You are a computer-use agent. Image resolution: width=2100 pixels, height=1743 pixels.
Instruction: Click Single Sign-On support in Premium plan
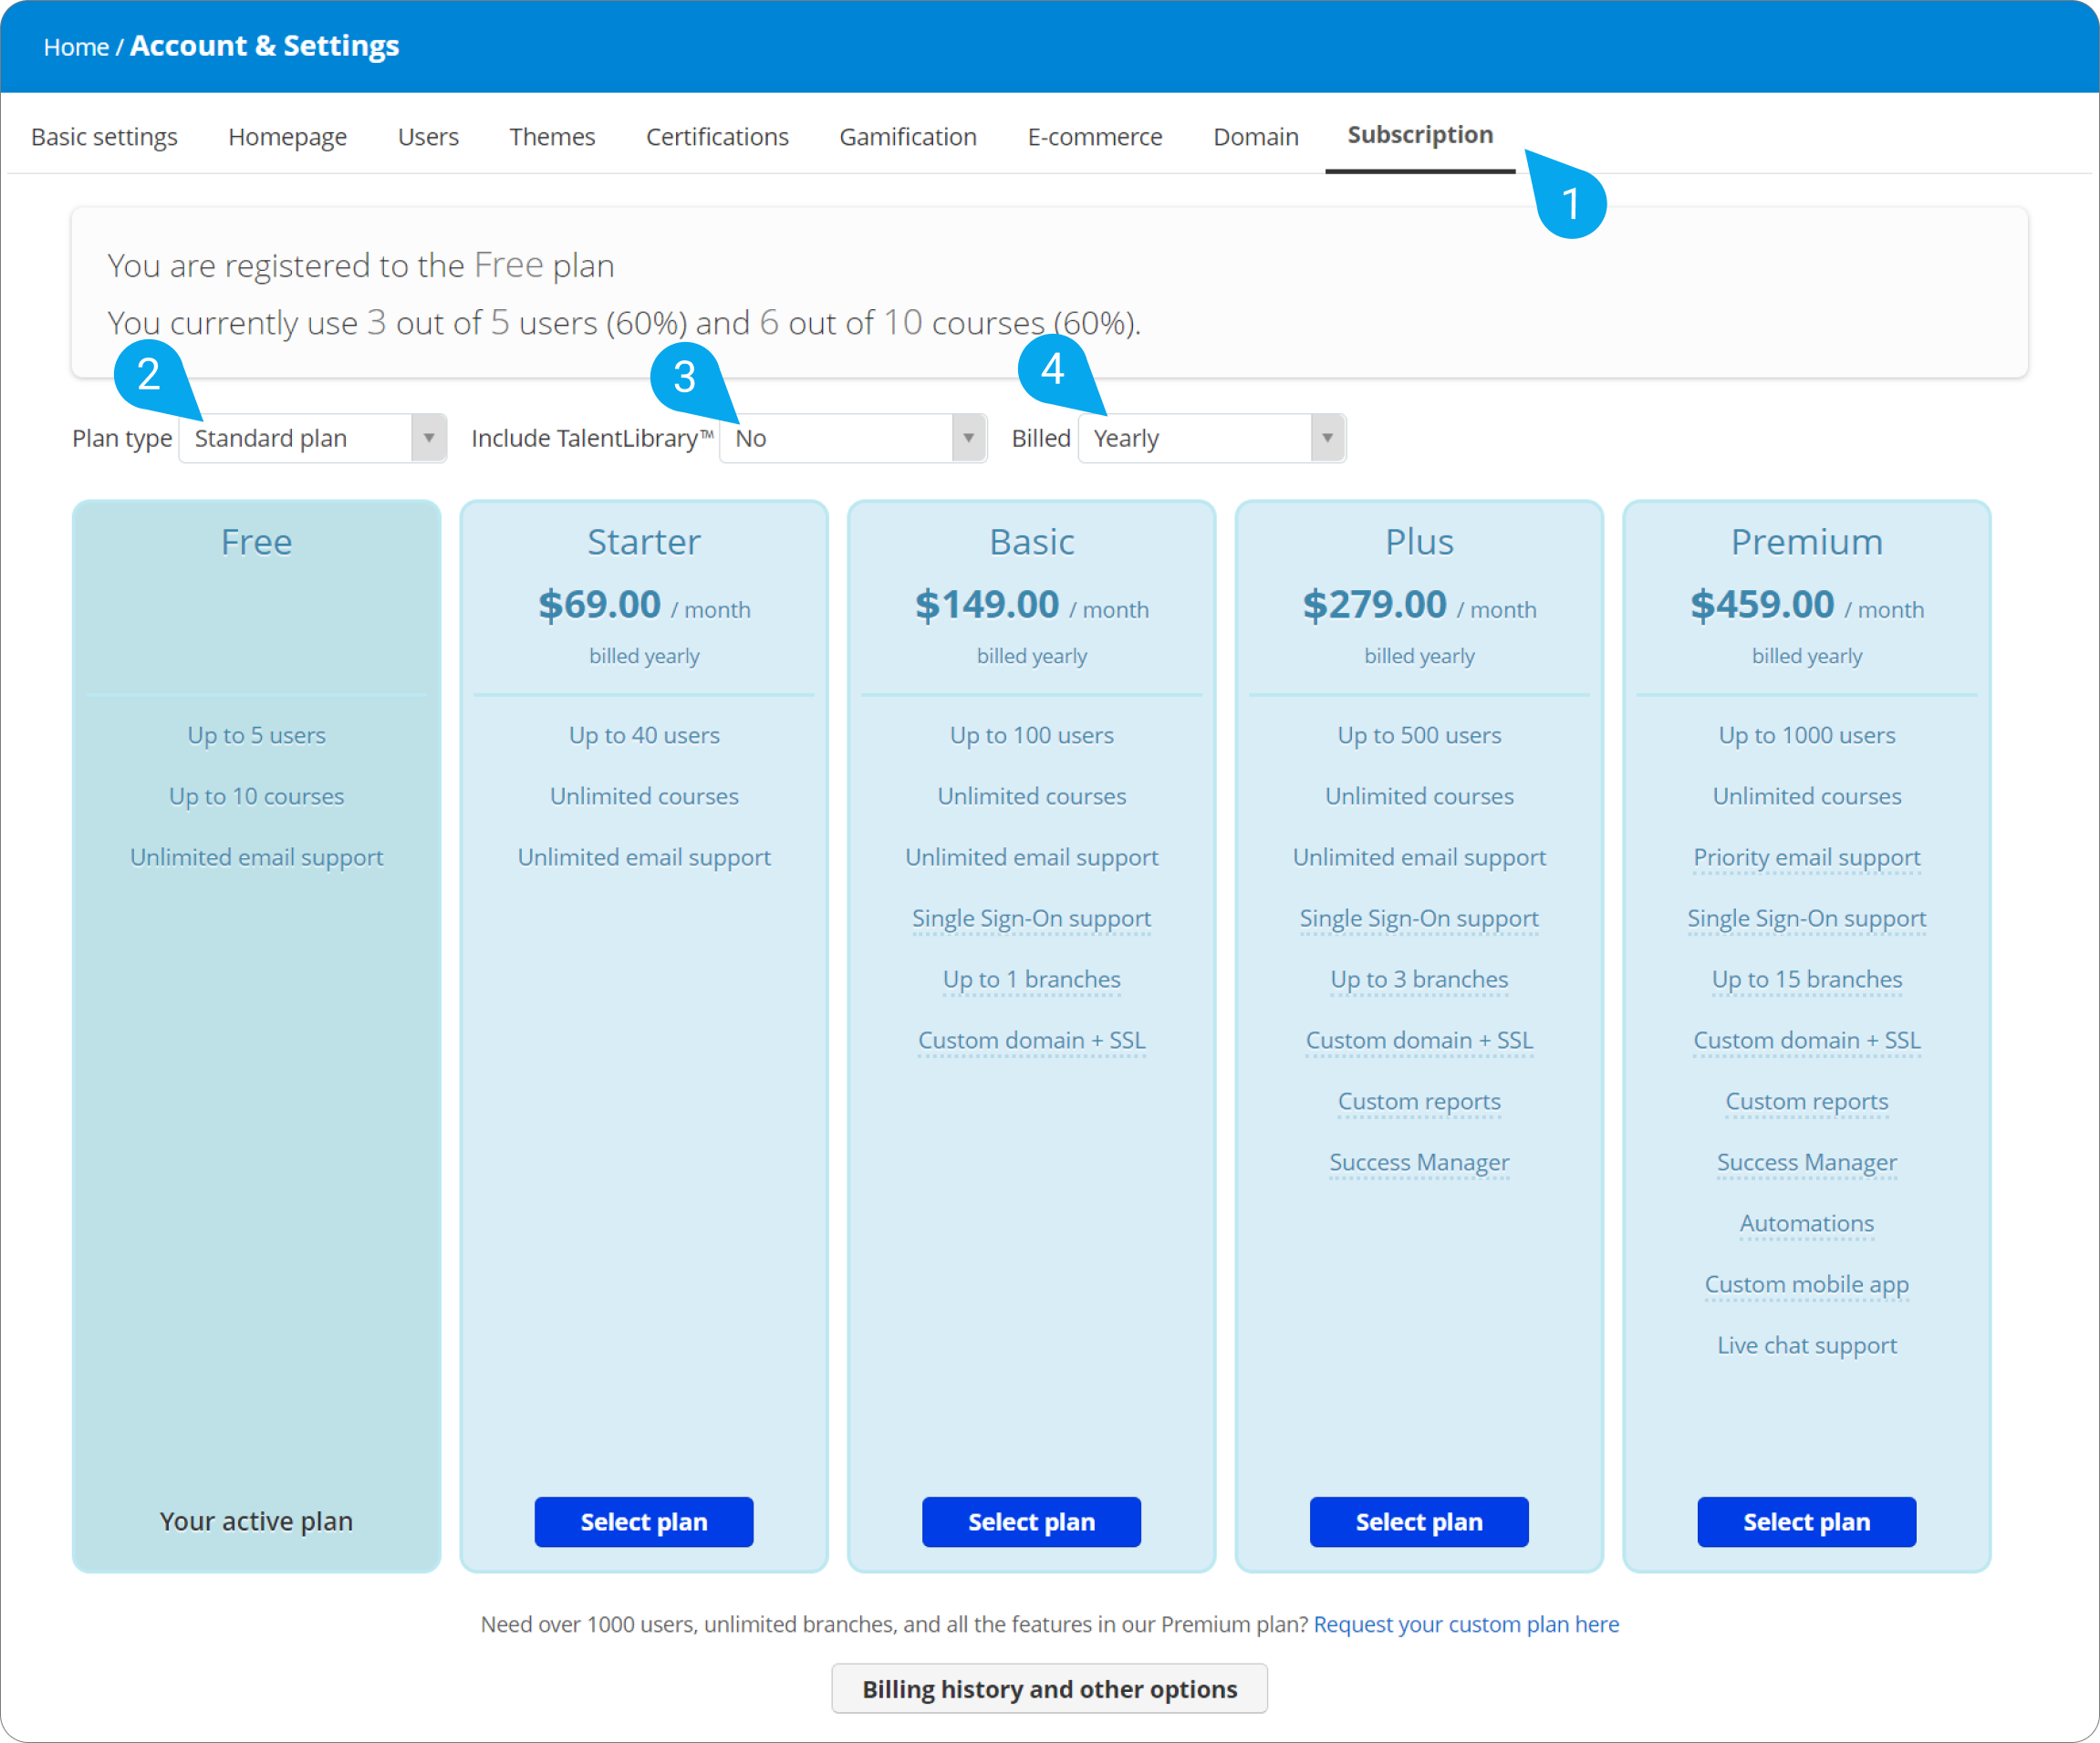pyautogui.click(x=1806, y=918)
